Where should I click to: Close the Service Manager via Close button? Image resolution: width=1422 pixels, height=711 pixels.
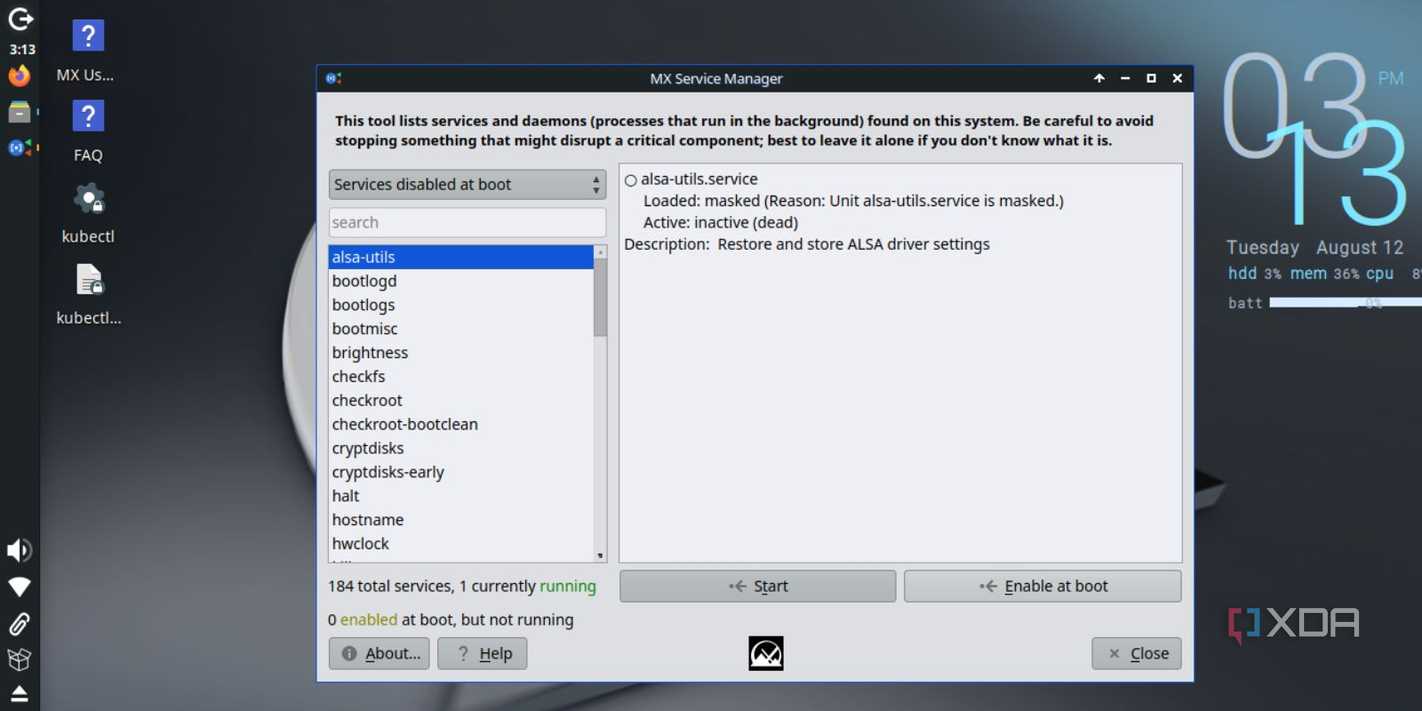[x=1136, y=653]
